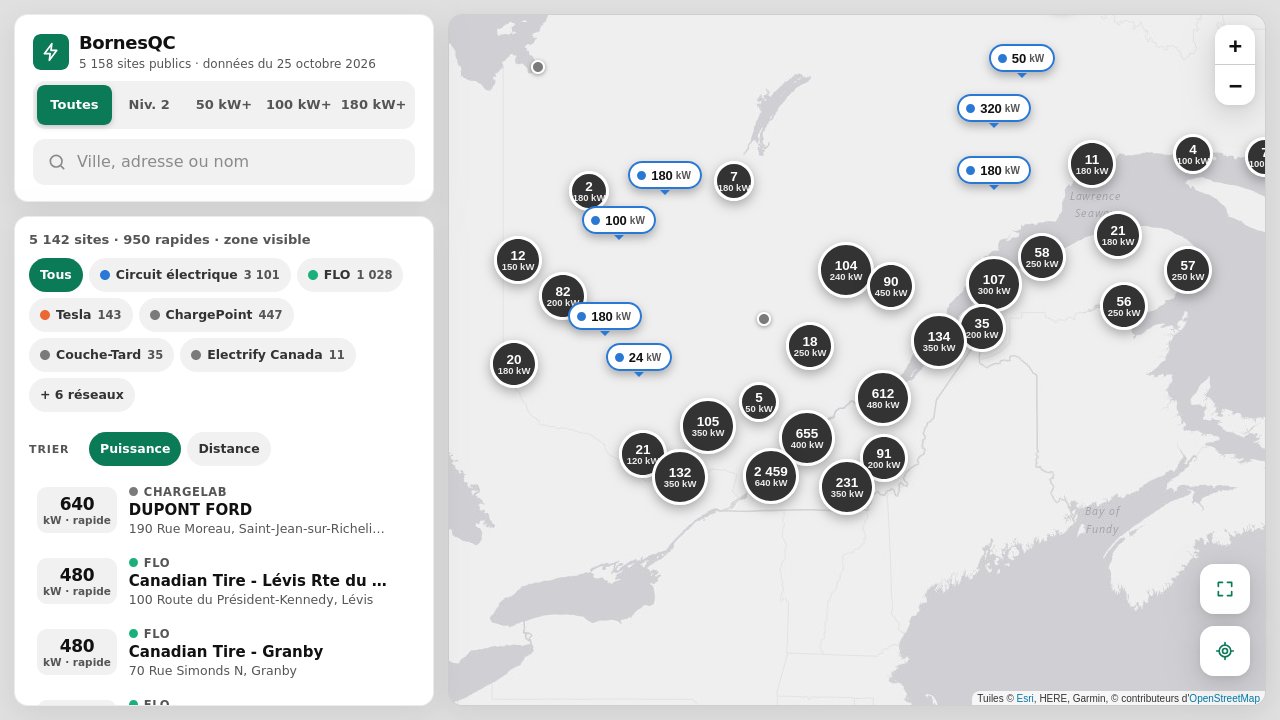The width and height of the screenshot is (1280, 720).
Task: Open the 104 sites cluster marker
Action: pos(846,270)
